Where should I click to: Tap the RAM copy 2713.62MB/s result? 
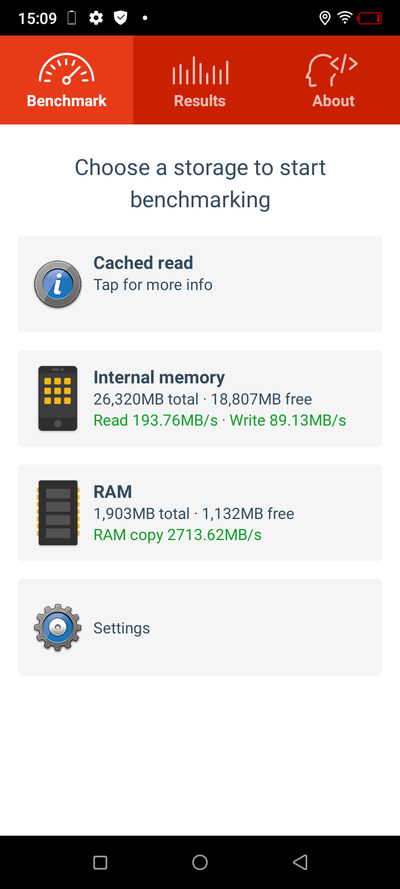[177, 535]
